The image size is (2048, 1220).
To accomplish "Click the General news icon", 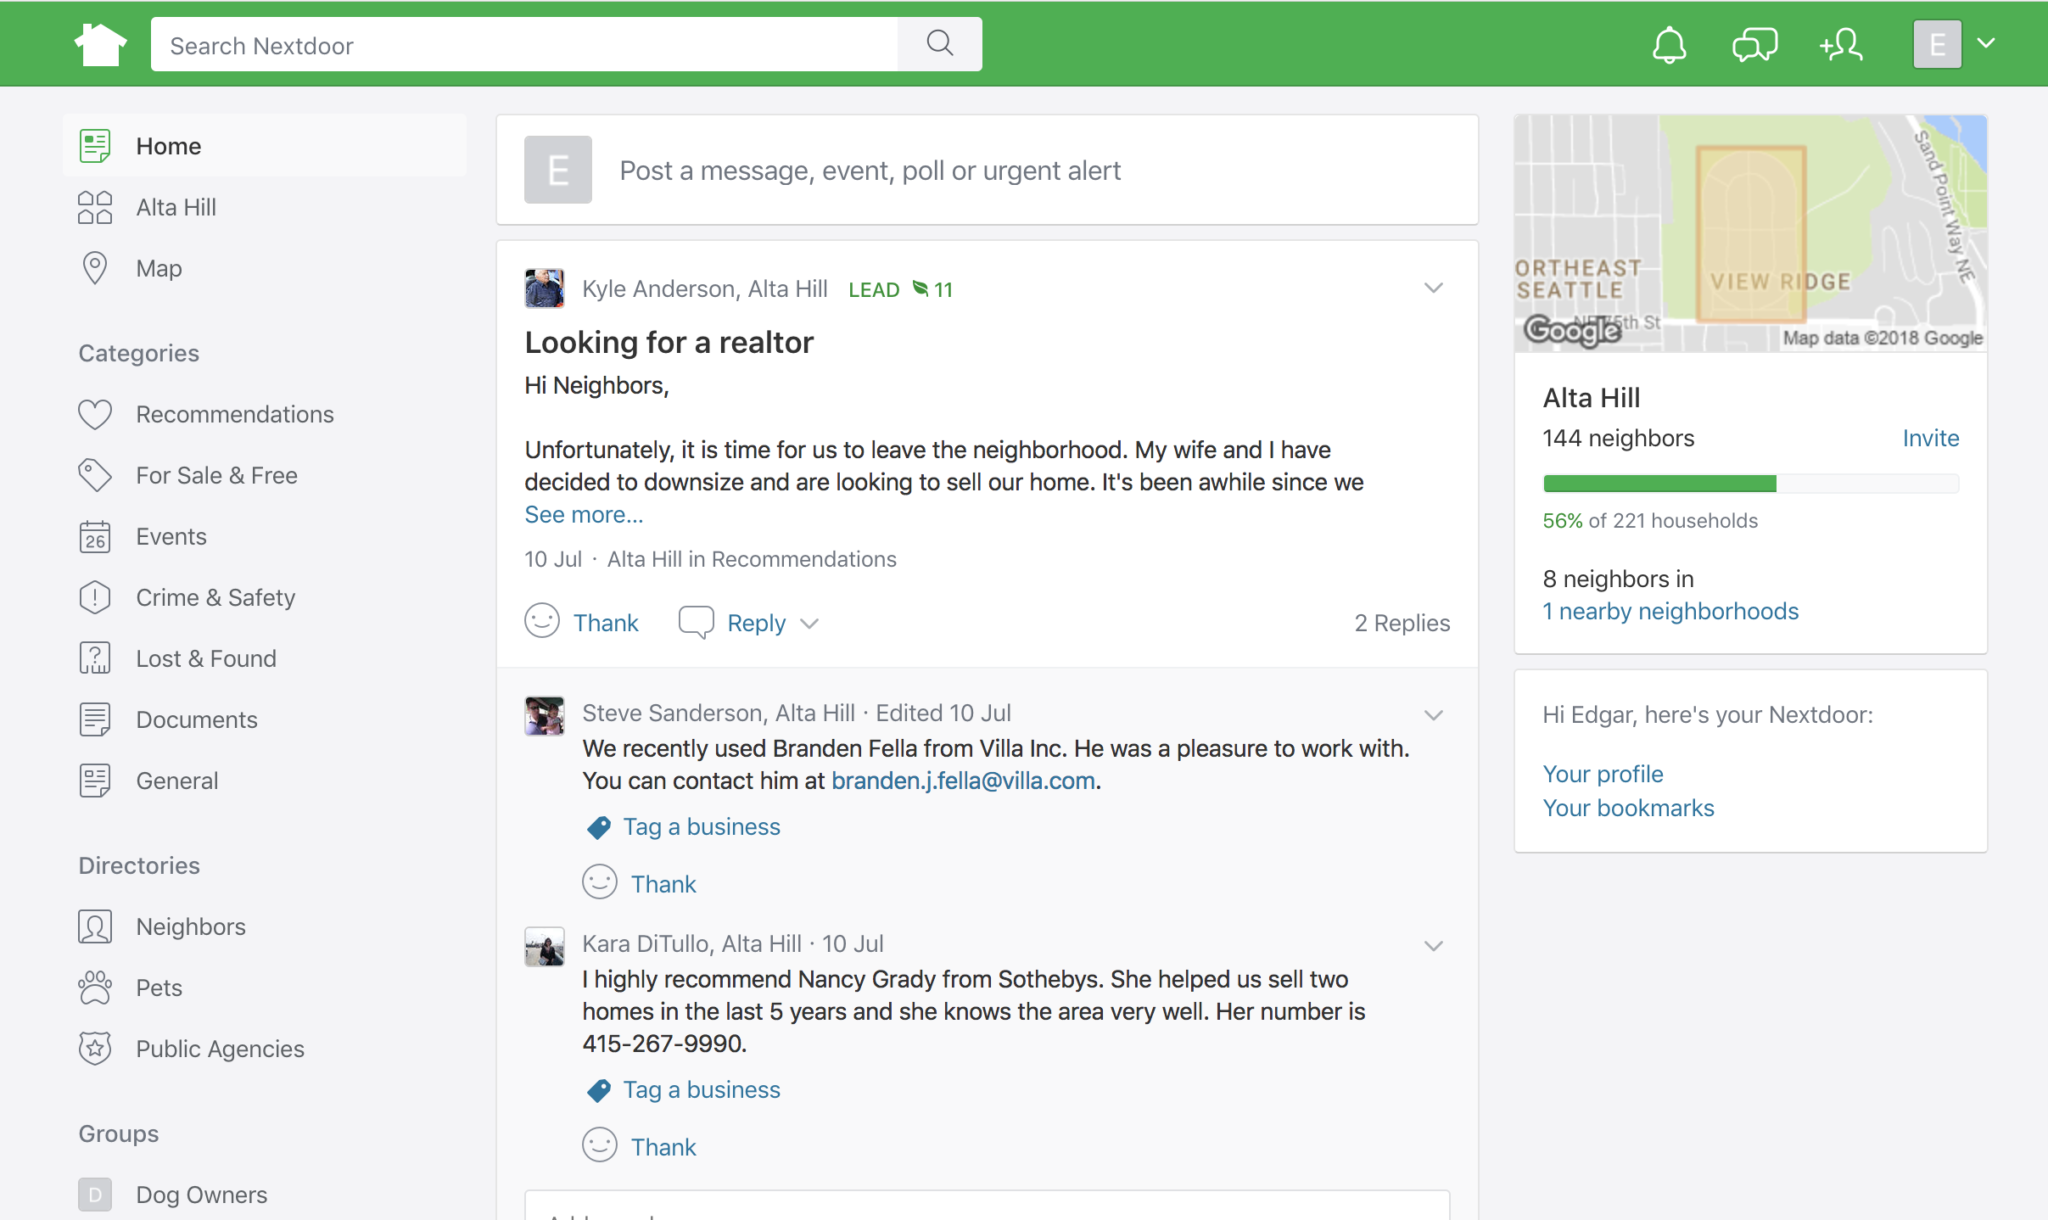I will click(95, 780).
